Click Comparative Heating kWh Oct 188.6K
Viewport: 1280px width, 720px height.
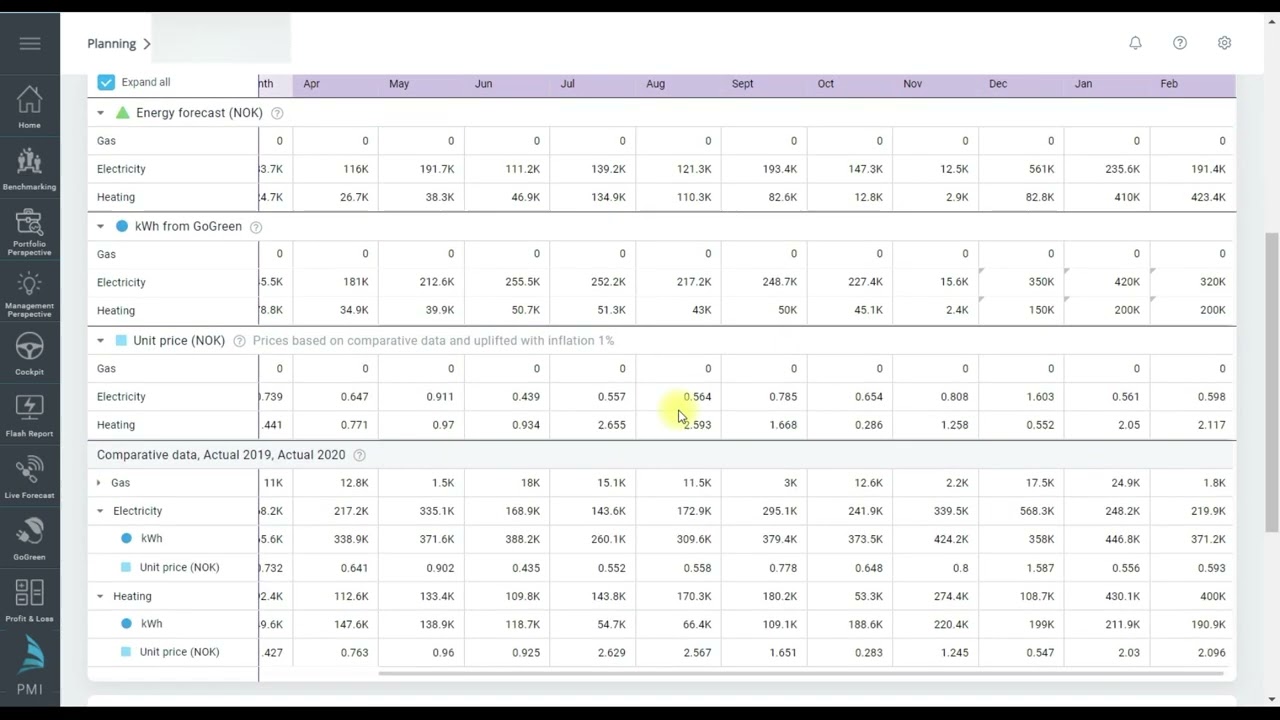coord(864,624)
